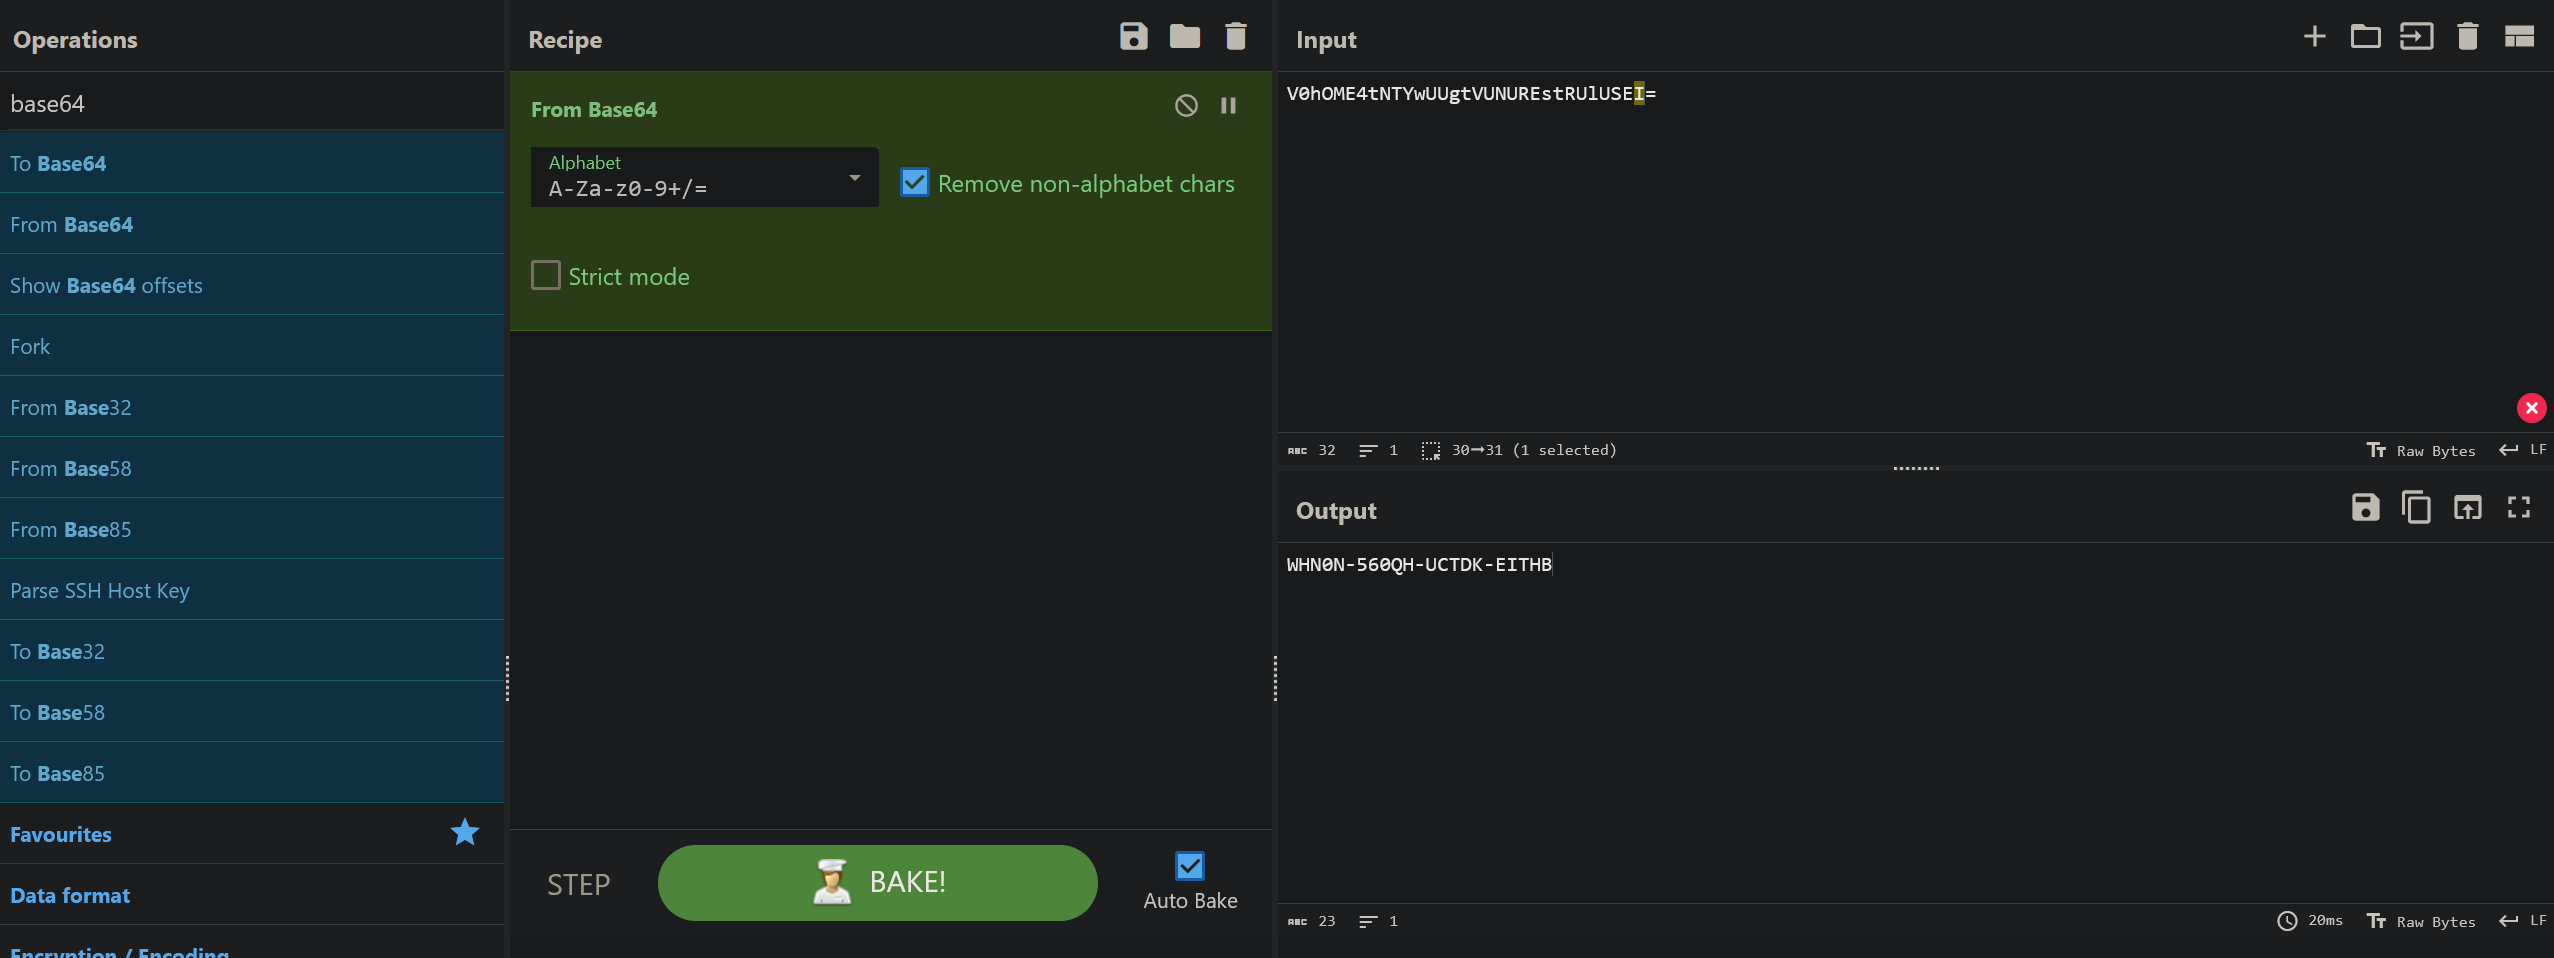Uncheck Remove non-alphabet chars
This screenshot has width=2554, height=958.
pos(913,183)
